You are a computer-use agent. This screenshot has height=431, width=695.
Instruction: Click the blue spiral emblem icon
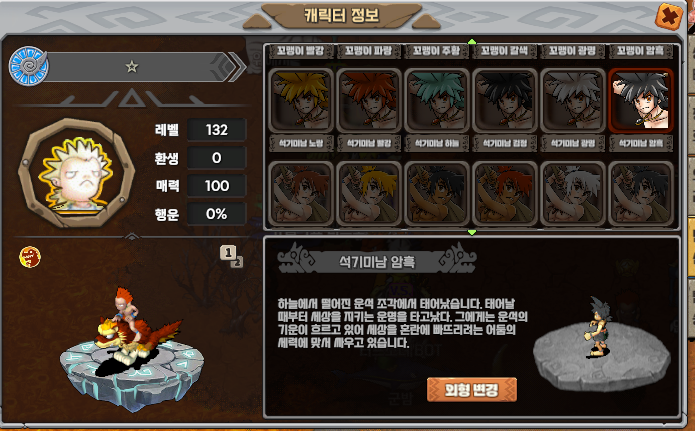pos(28,66)
